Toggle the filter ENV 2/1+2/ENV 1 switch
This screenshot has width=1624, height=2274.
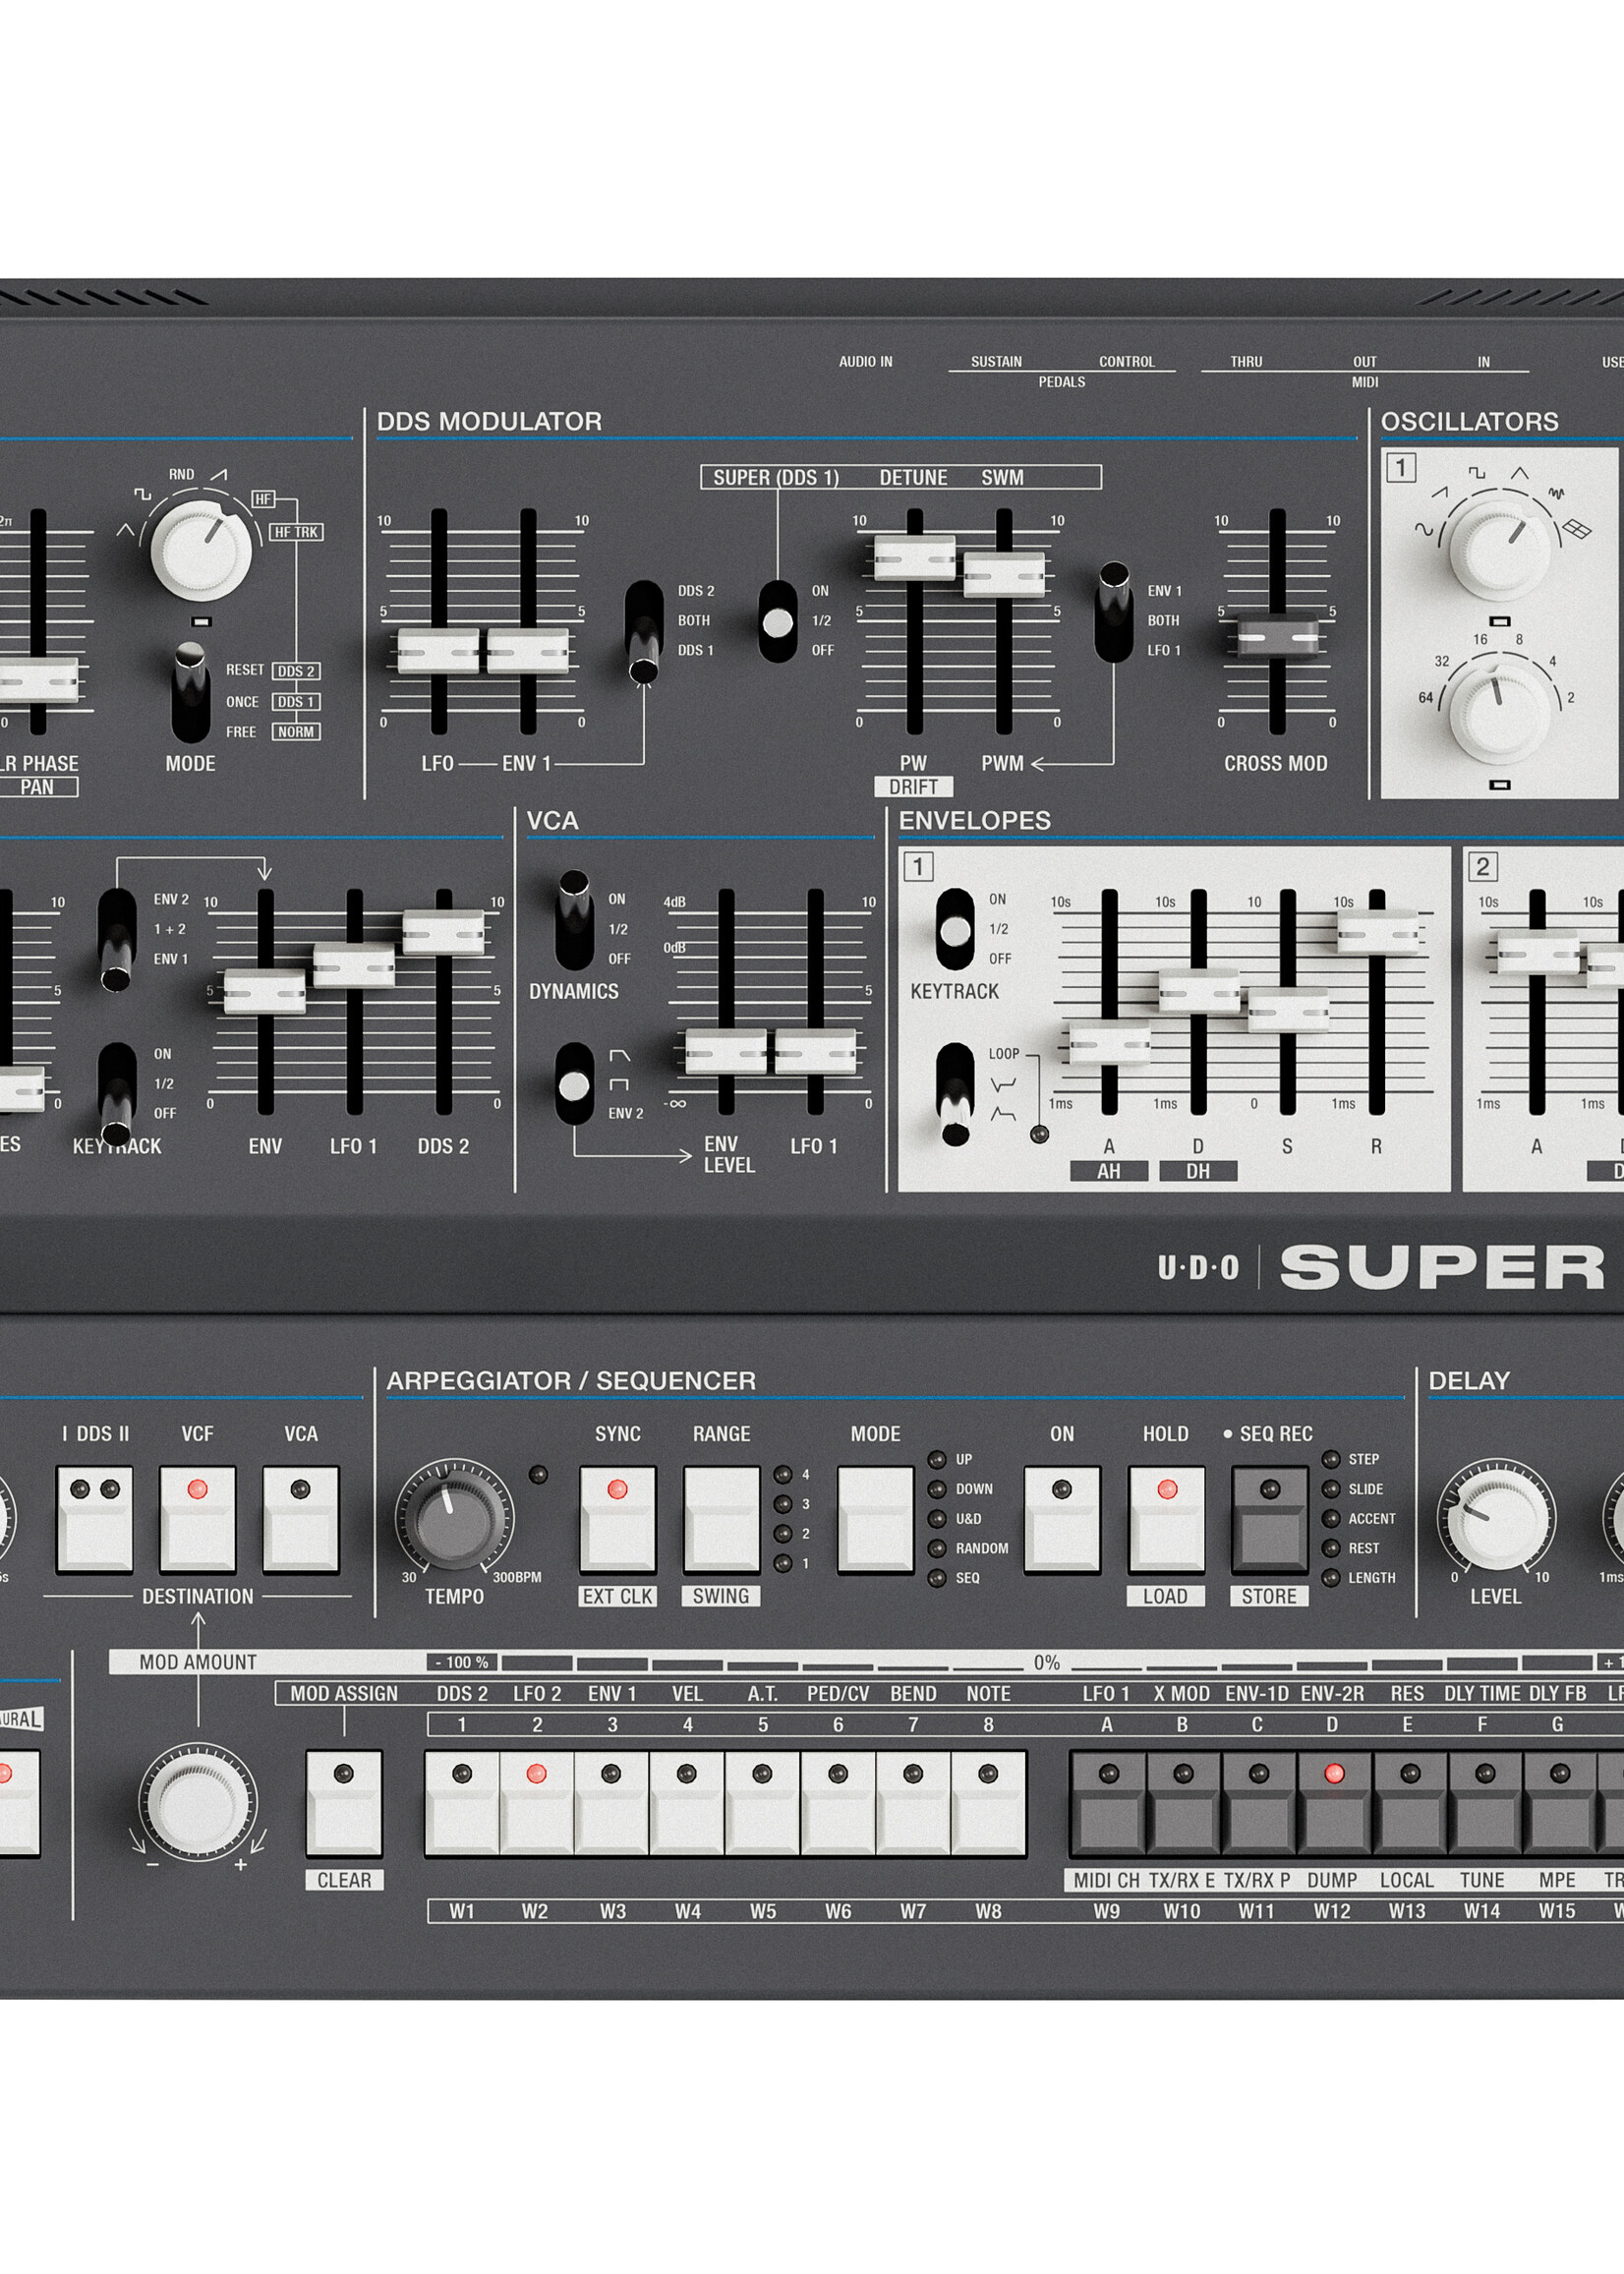click(117, 939)
